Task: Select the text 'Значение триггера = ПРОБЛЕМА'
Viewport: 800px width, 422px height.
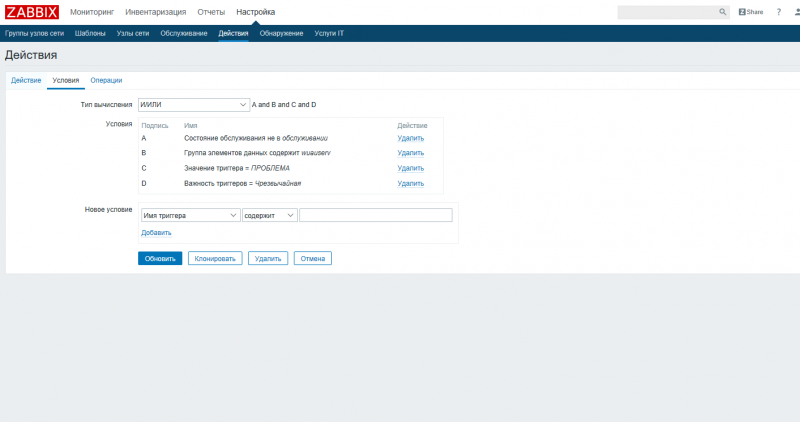Action: pos(237,168)
